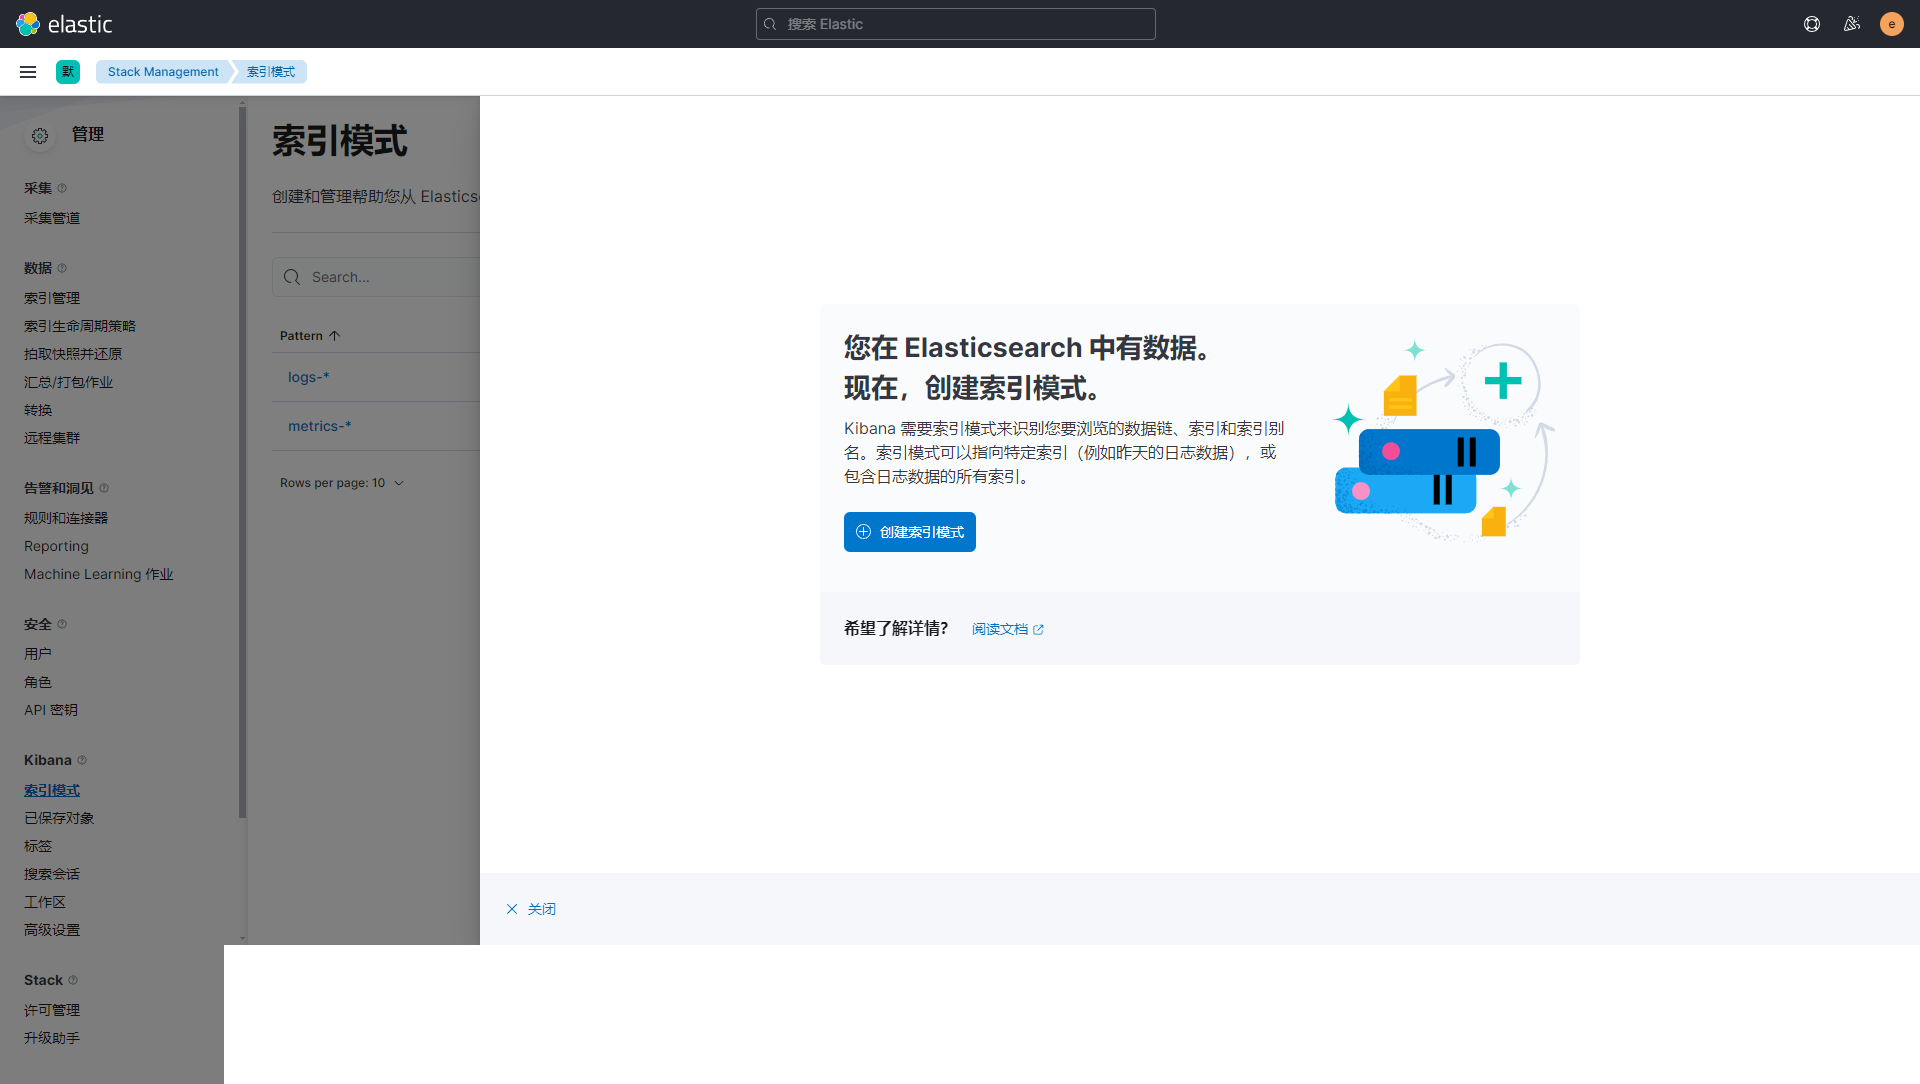Open the logs-* index pattern
1920x1084 pixels.
tap(309, 377)
